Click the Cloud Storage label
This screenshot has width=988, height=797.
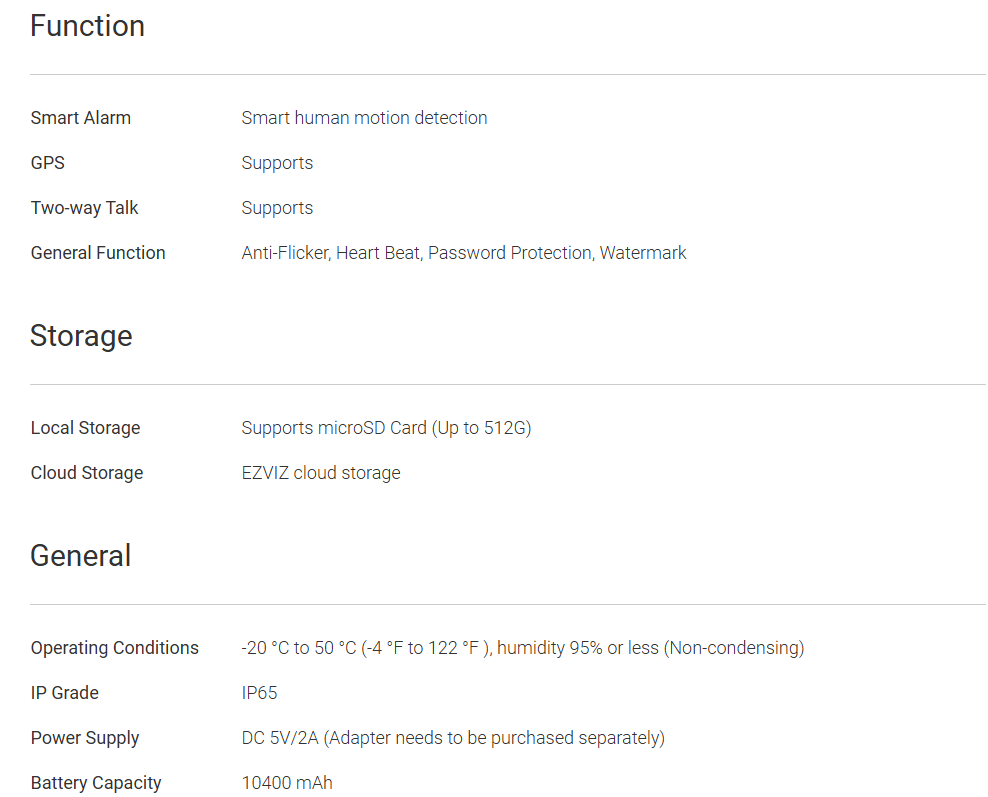(x=87, y=473)
